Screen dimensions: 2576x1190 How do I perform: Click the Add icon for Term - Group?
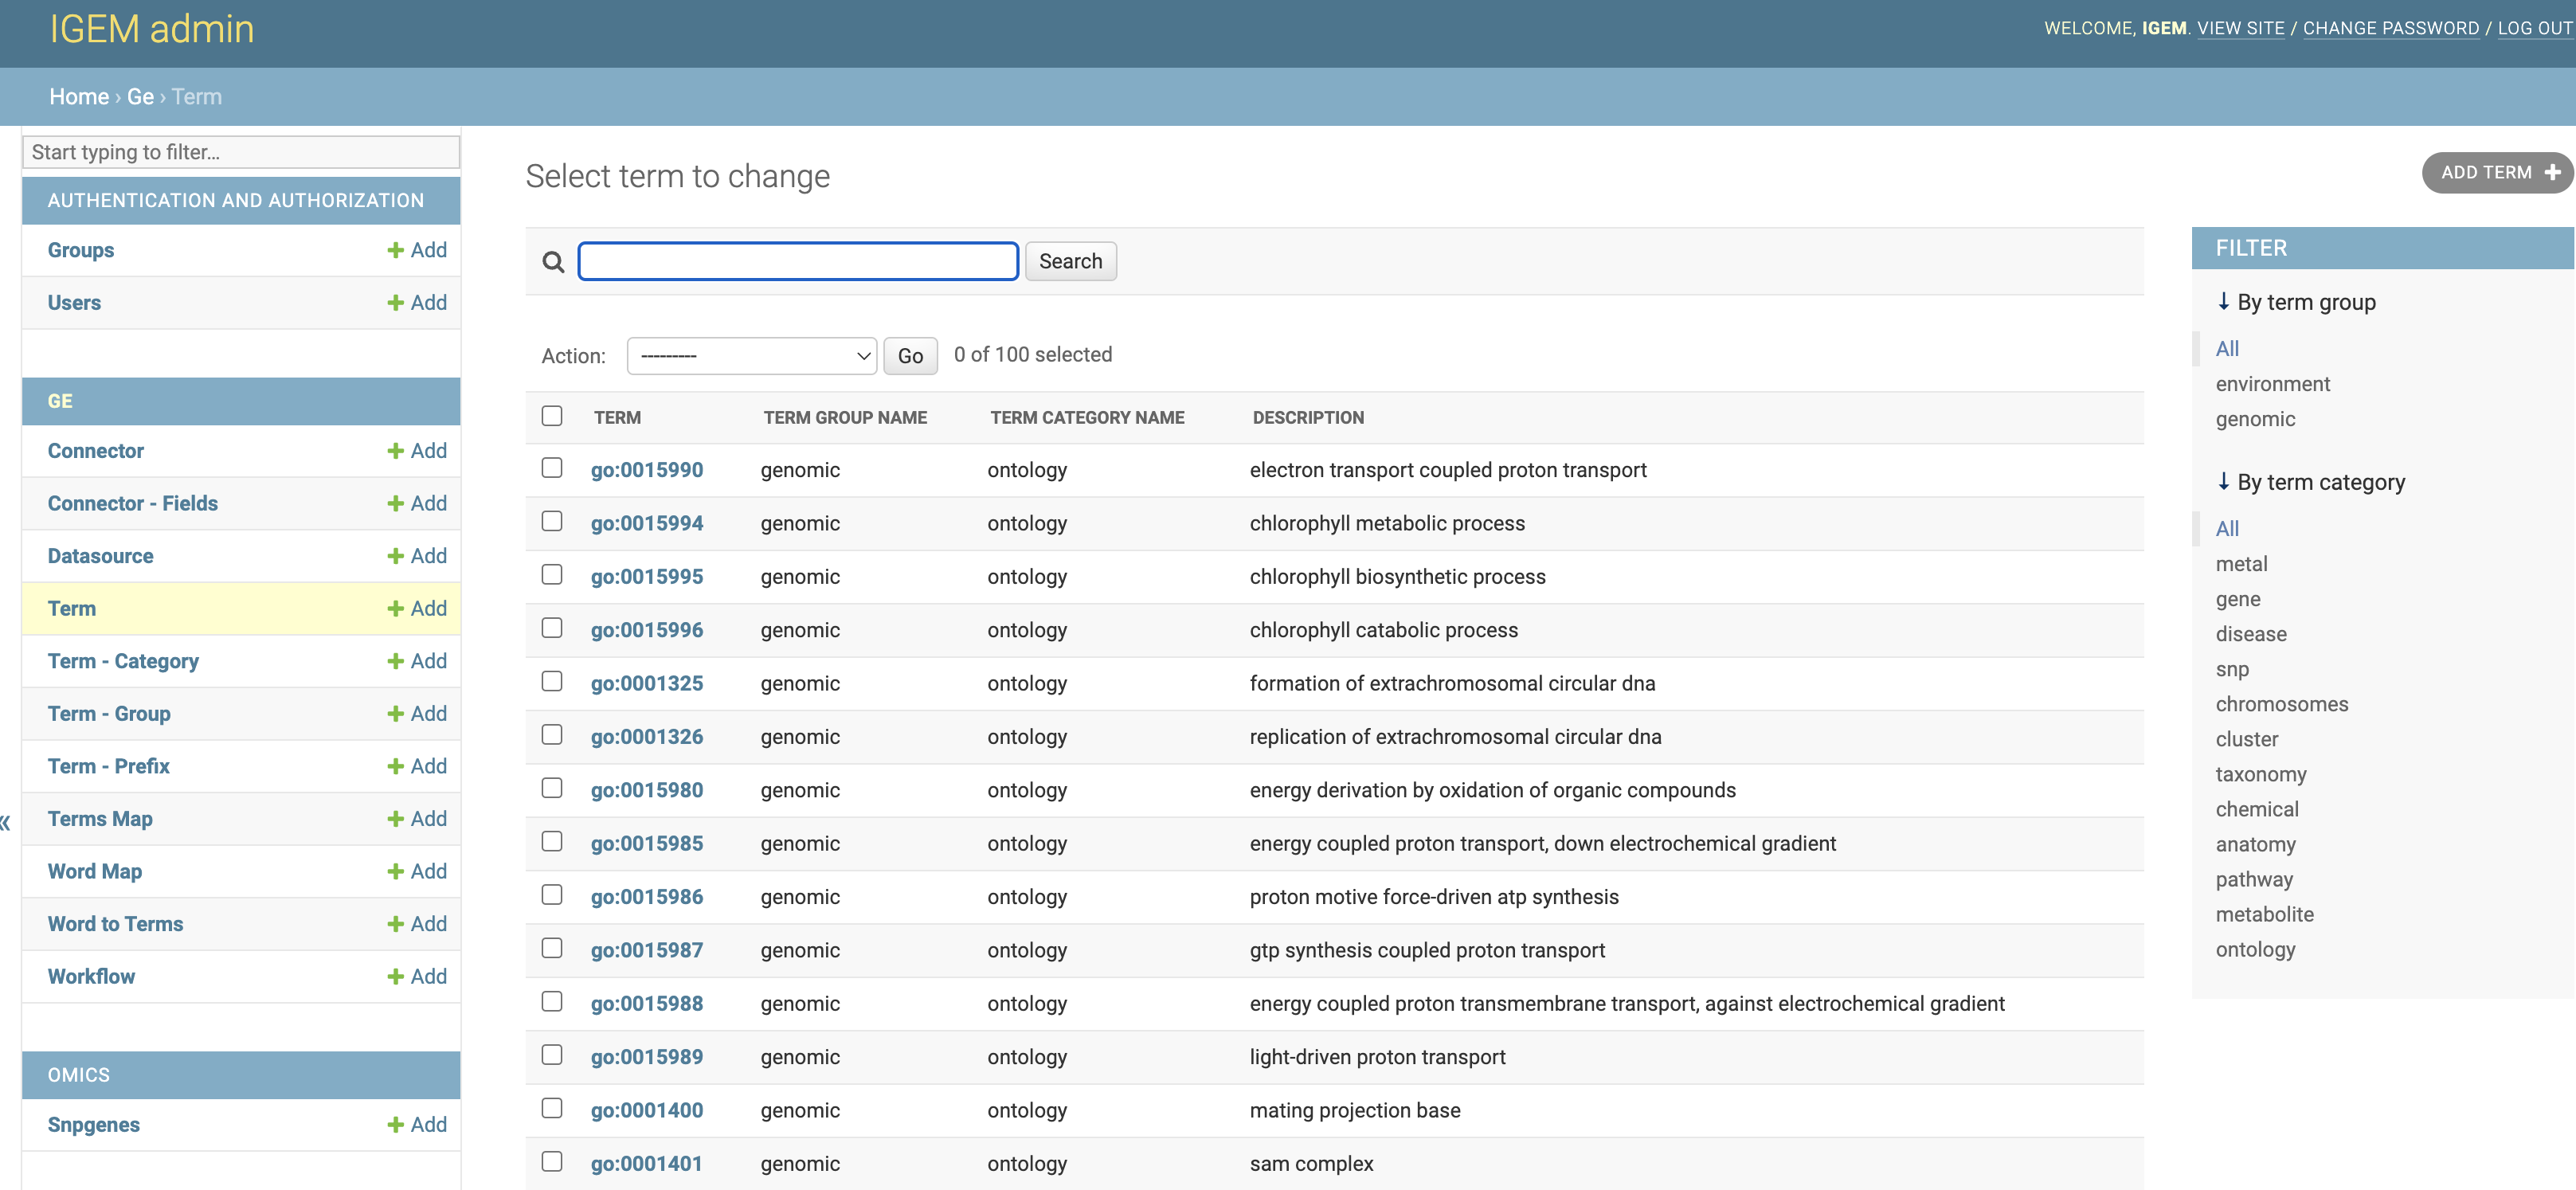coord(396,714)
